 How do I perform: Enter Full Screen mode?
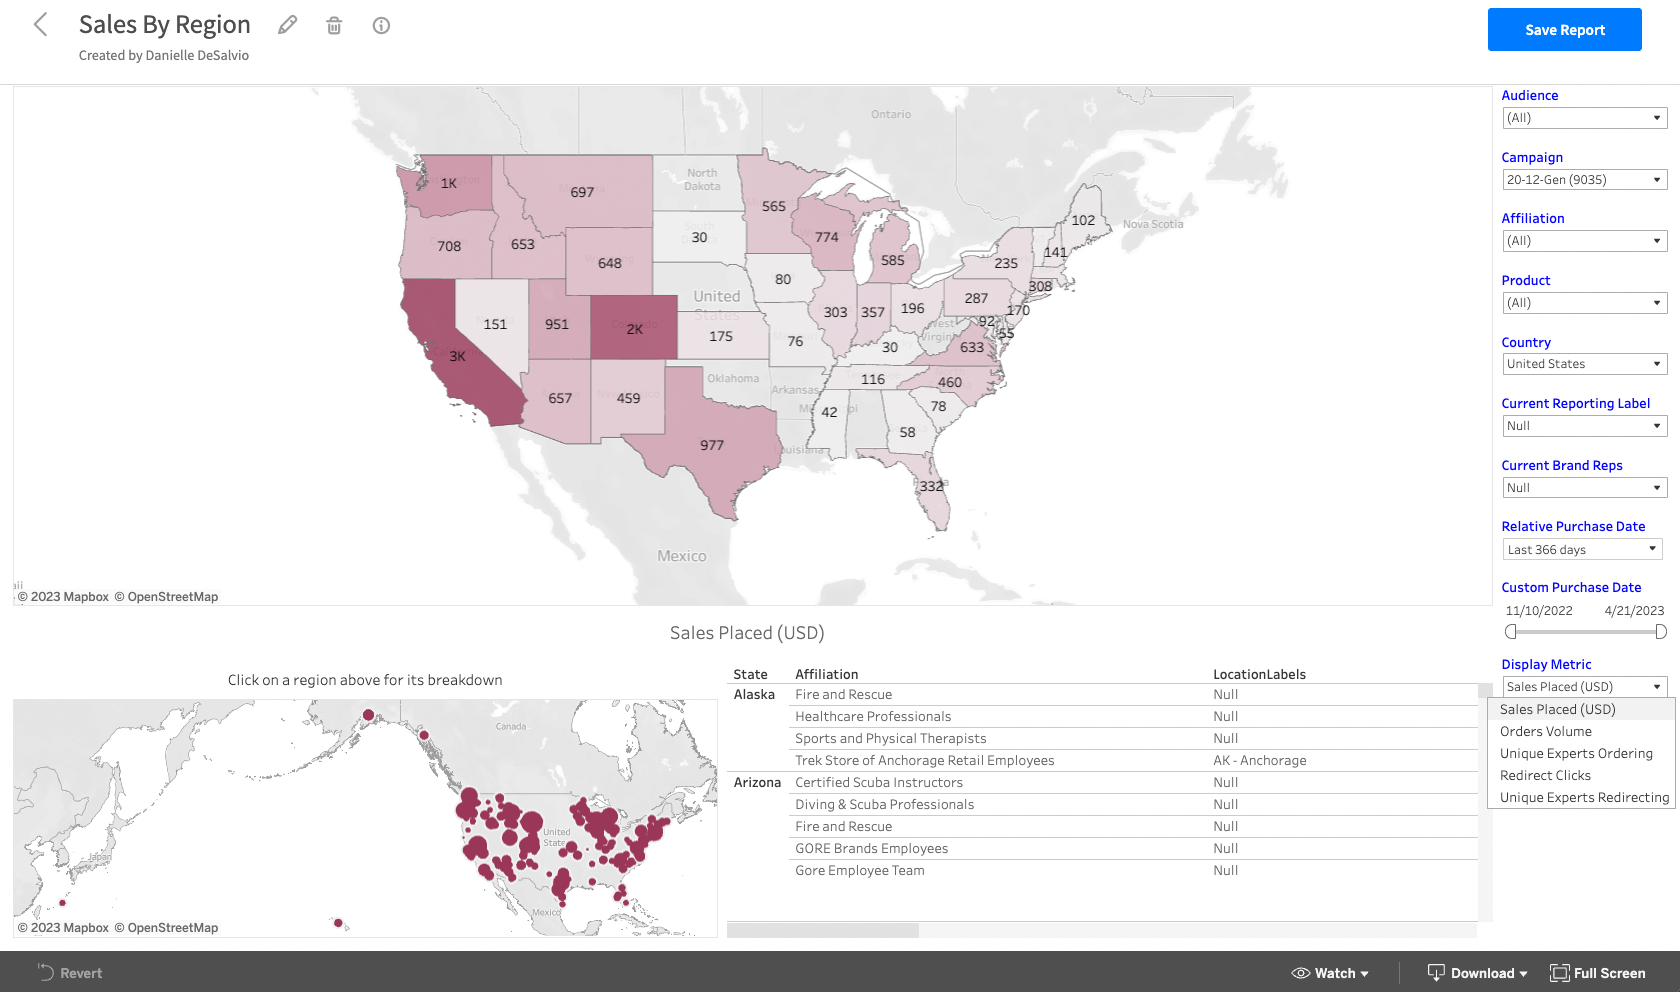coord(1597,973)
